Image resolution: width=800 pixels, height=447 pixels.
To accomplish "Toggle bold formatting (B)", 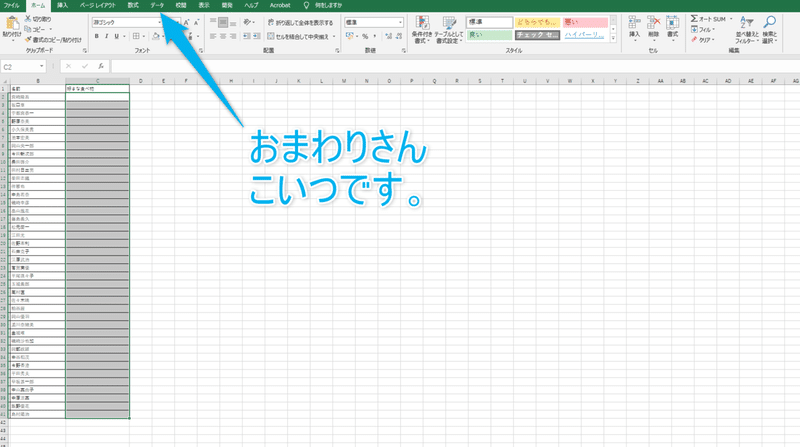I will [96, 36].
